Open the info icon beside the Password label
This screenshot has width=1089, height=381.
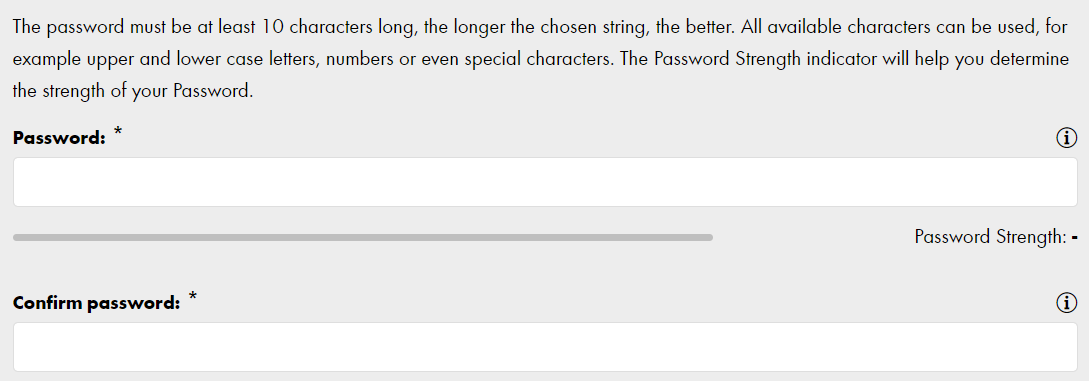pos(1066,138)
